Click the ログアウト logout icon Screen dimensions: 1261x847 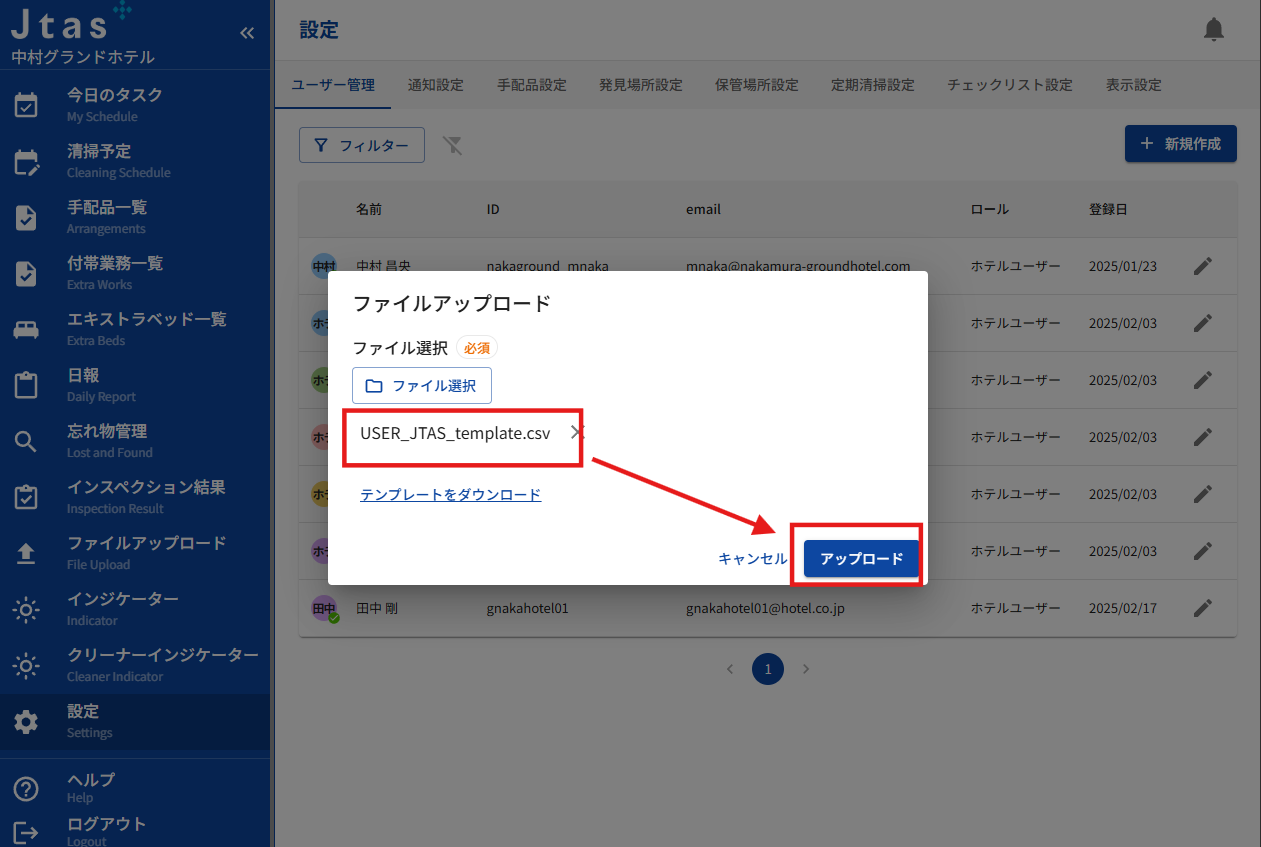(x=26, y=832)
